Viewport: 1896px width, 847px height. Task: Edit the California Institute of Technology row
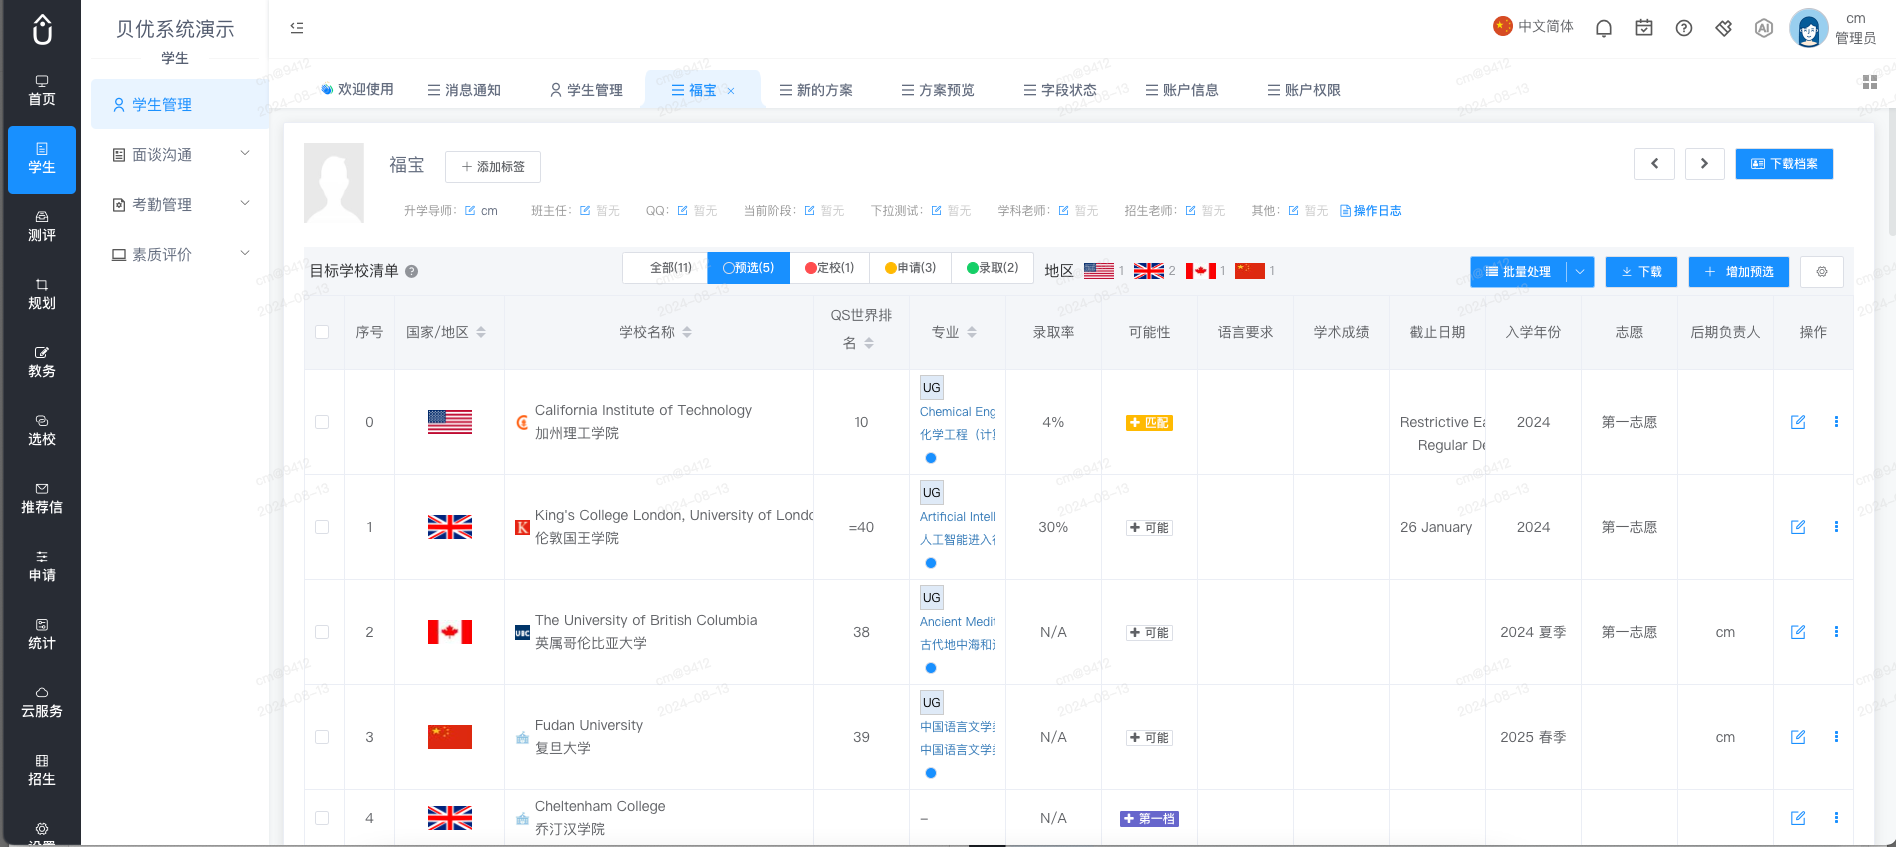pyautogui.click(x=1798, y=422)
